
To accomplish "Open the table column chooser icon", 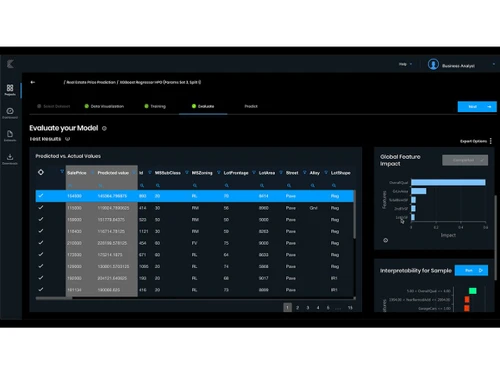I will coord(41,172).
